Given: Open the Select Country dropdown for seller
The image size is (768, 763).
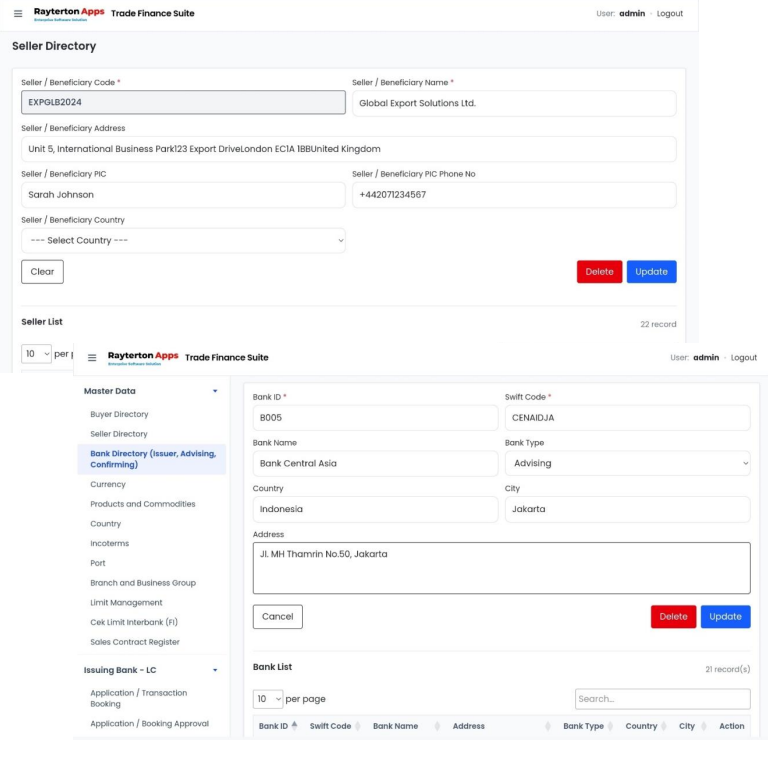Looking at the screenshot, I should tap(183, 241).
